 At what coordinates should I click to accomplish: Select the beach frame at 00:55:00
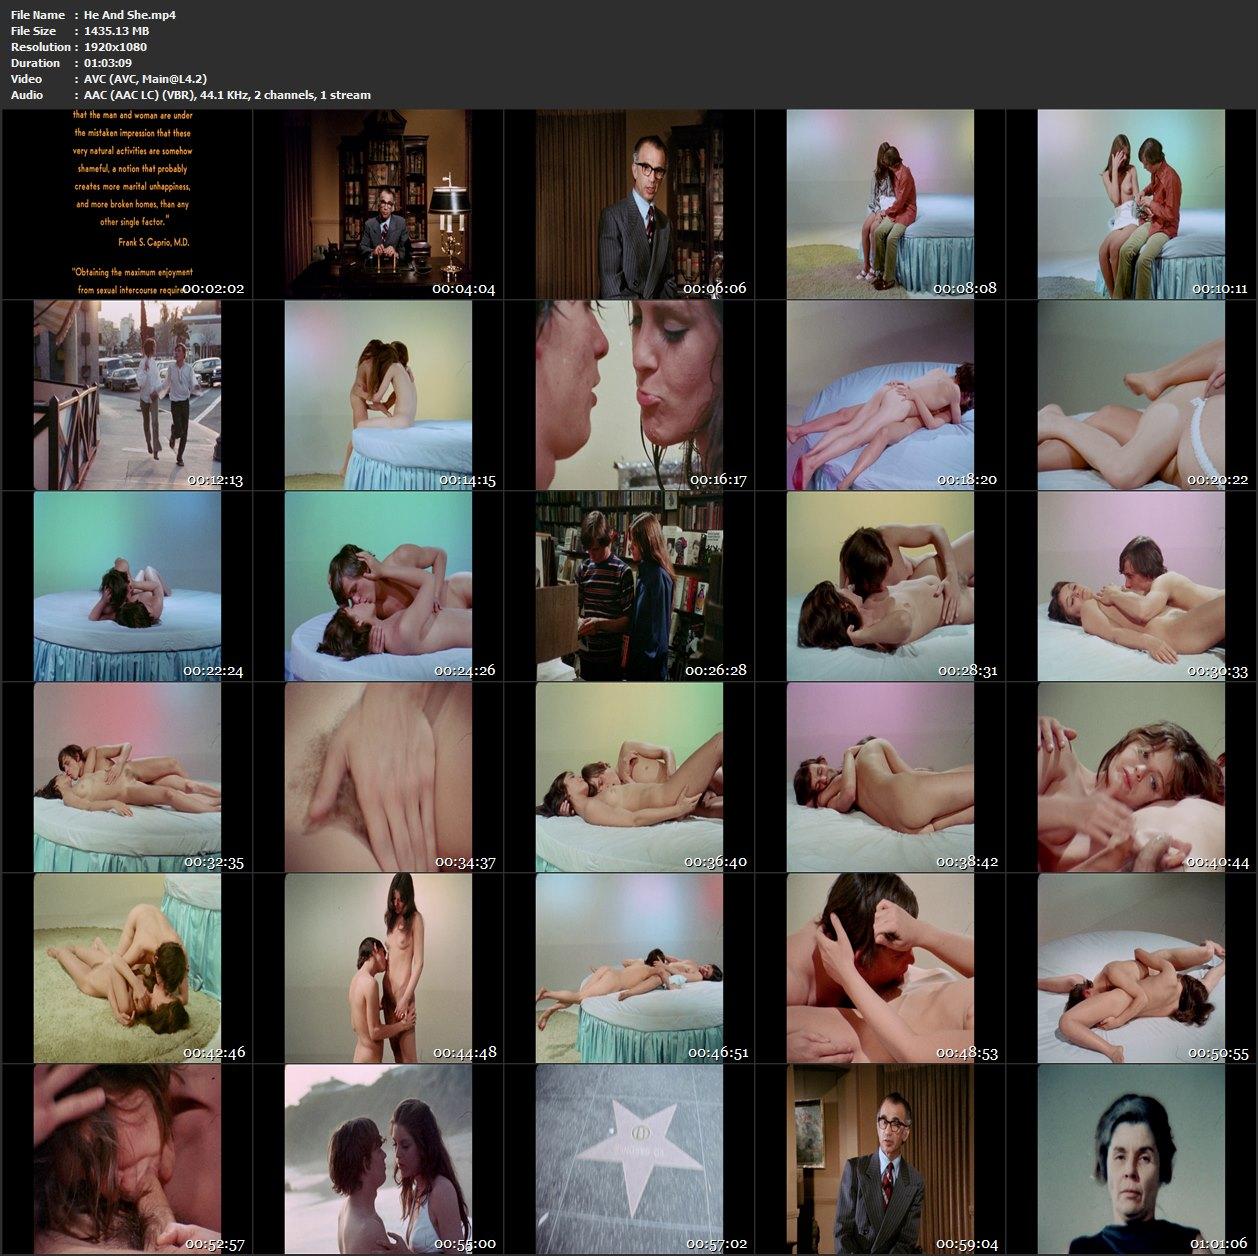click(x=378, y=1159)
